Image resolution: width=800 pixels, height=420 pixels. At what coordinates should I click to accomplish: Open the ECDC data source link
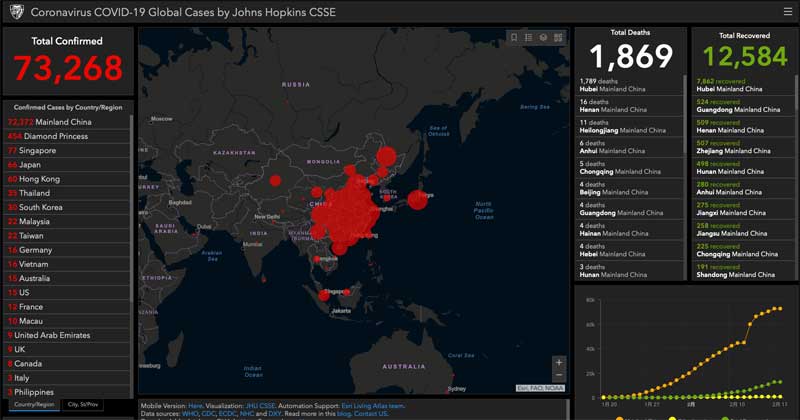coord(228,413)
